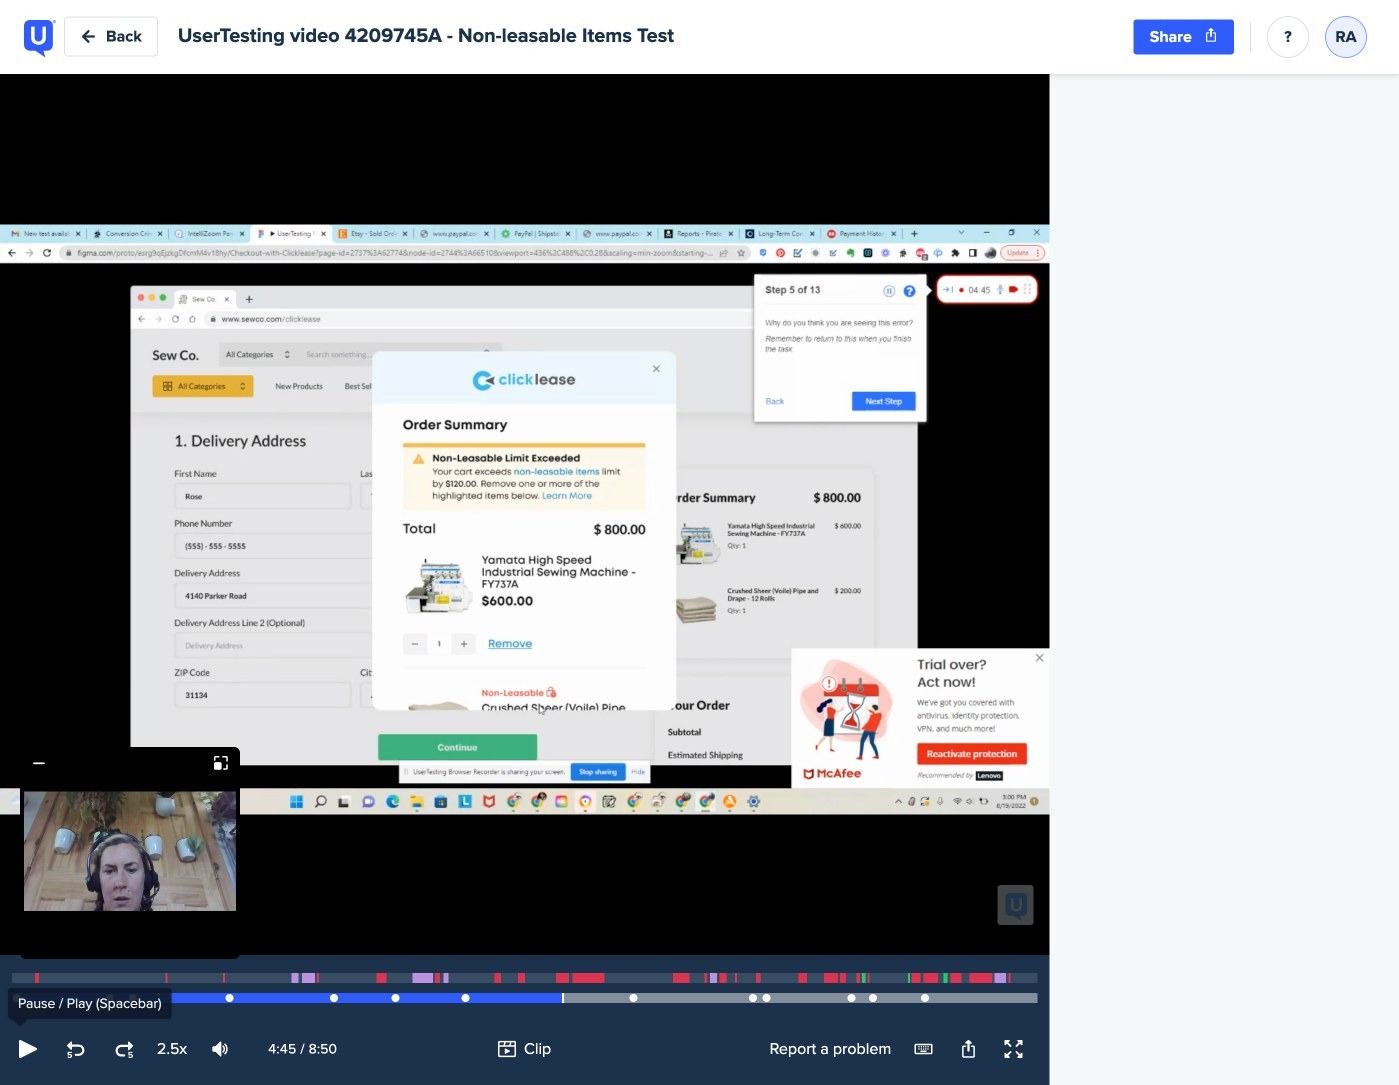The height and width of the screenshot is (1085, 1399).
Task: Start playback with the Play button
Action: [28, 1049]
